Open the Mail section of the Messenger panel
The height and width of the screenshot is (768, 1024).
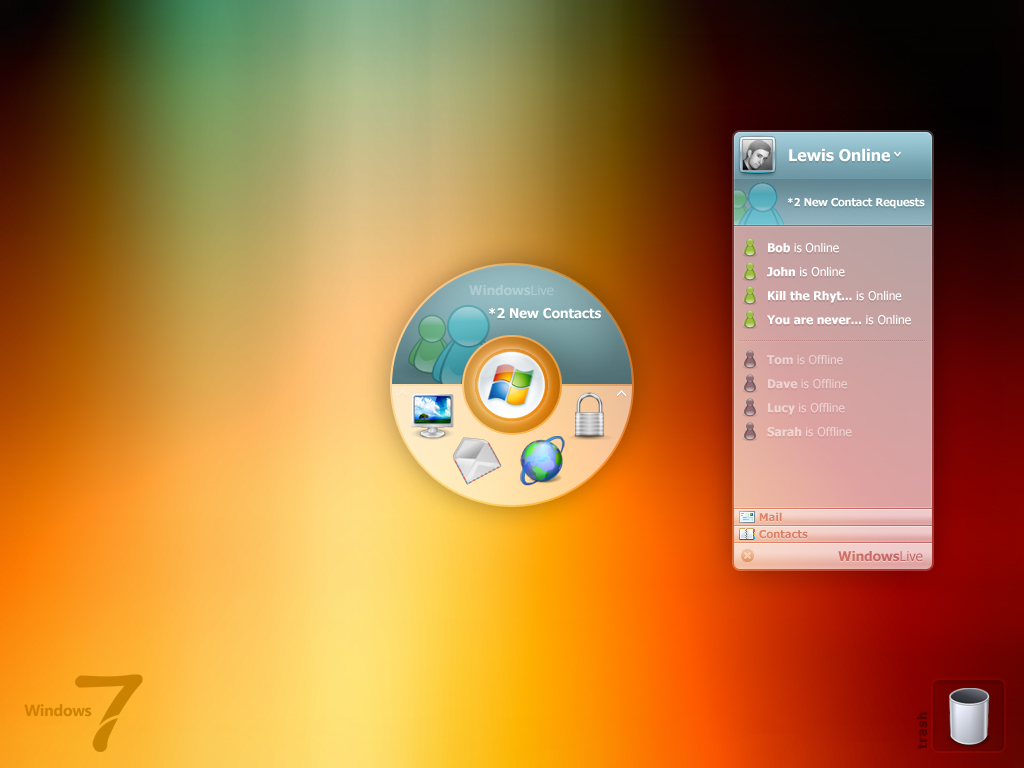(770, 517)
